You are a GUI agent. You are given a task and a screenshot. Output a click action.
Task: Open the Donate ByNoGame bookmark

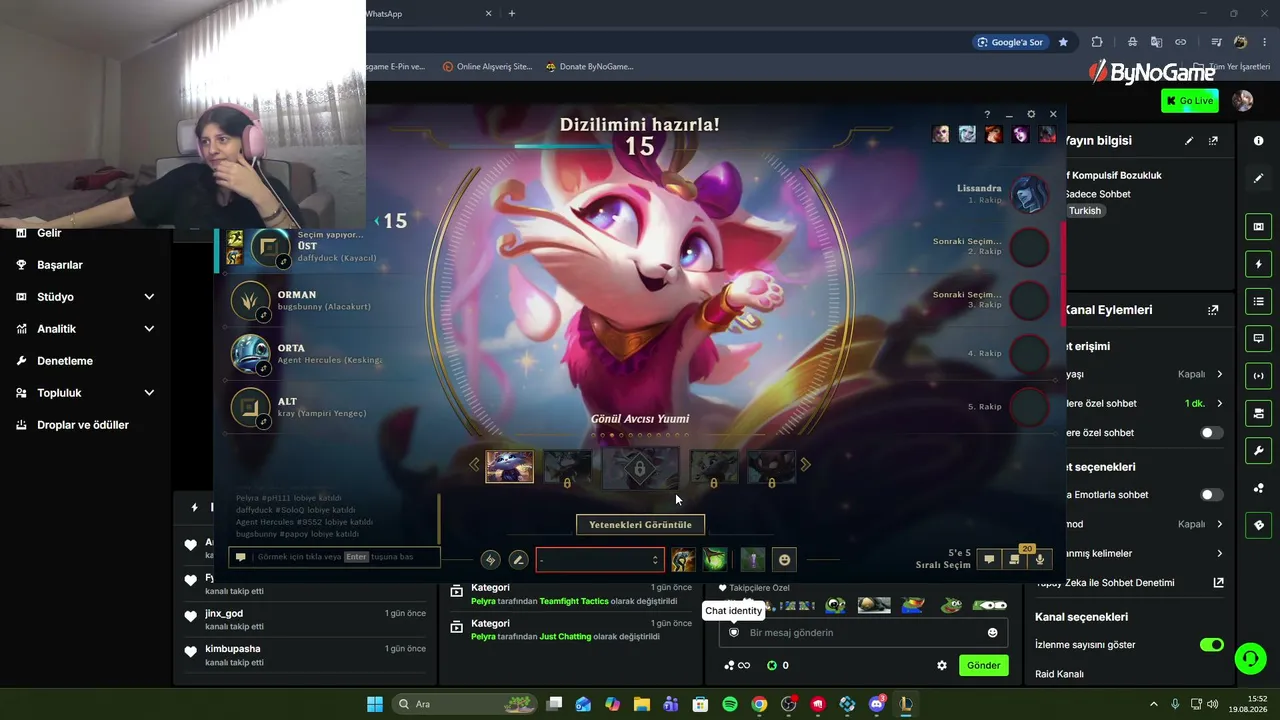click(589, 67)
